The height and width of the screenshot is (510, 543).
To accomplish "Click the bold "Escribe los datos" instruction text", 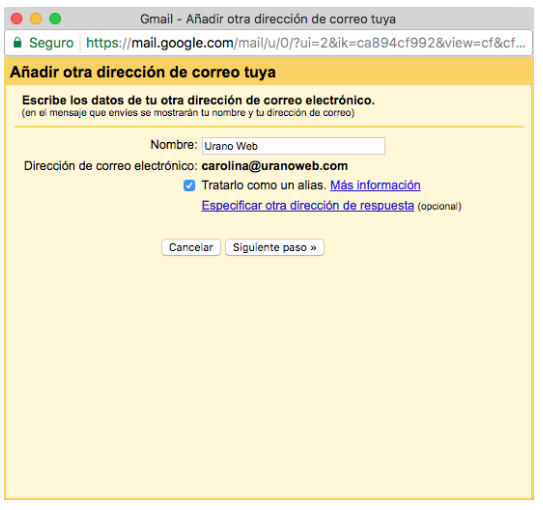I will click(x=198, y=100).
